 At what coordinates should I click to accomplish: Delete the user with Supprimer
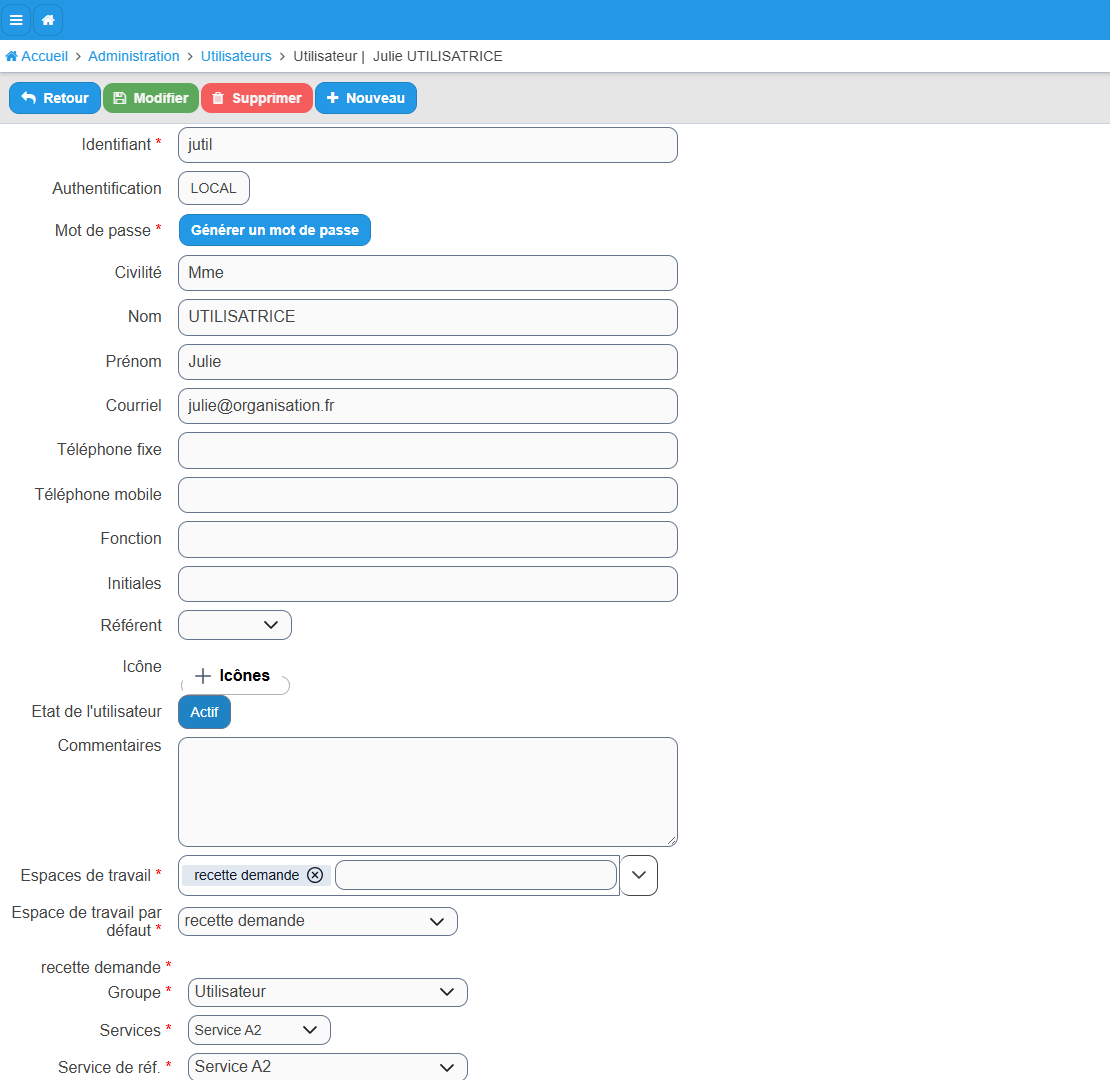(257, 98)
